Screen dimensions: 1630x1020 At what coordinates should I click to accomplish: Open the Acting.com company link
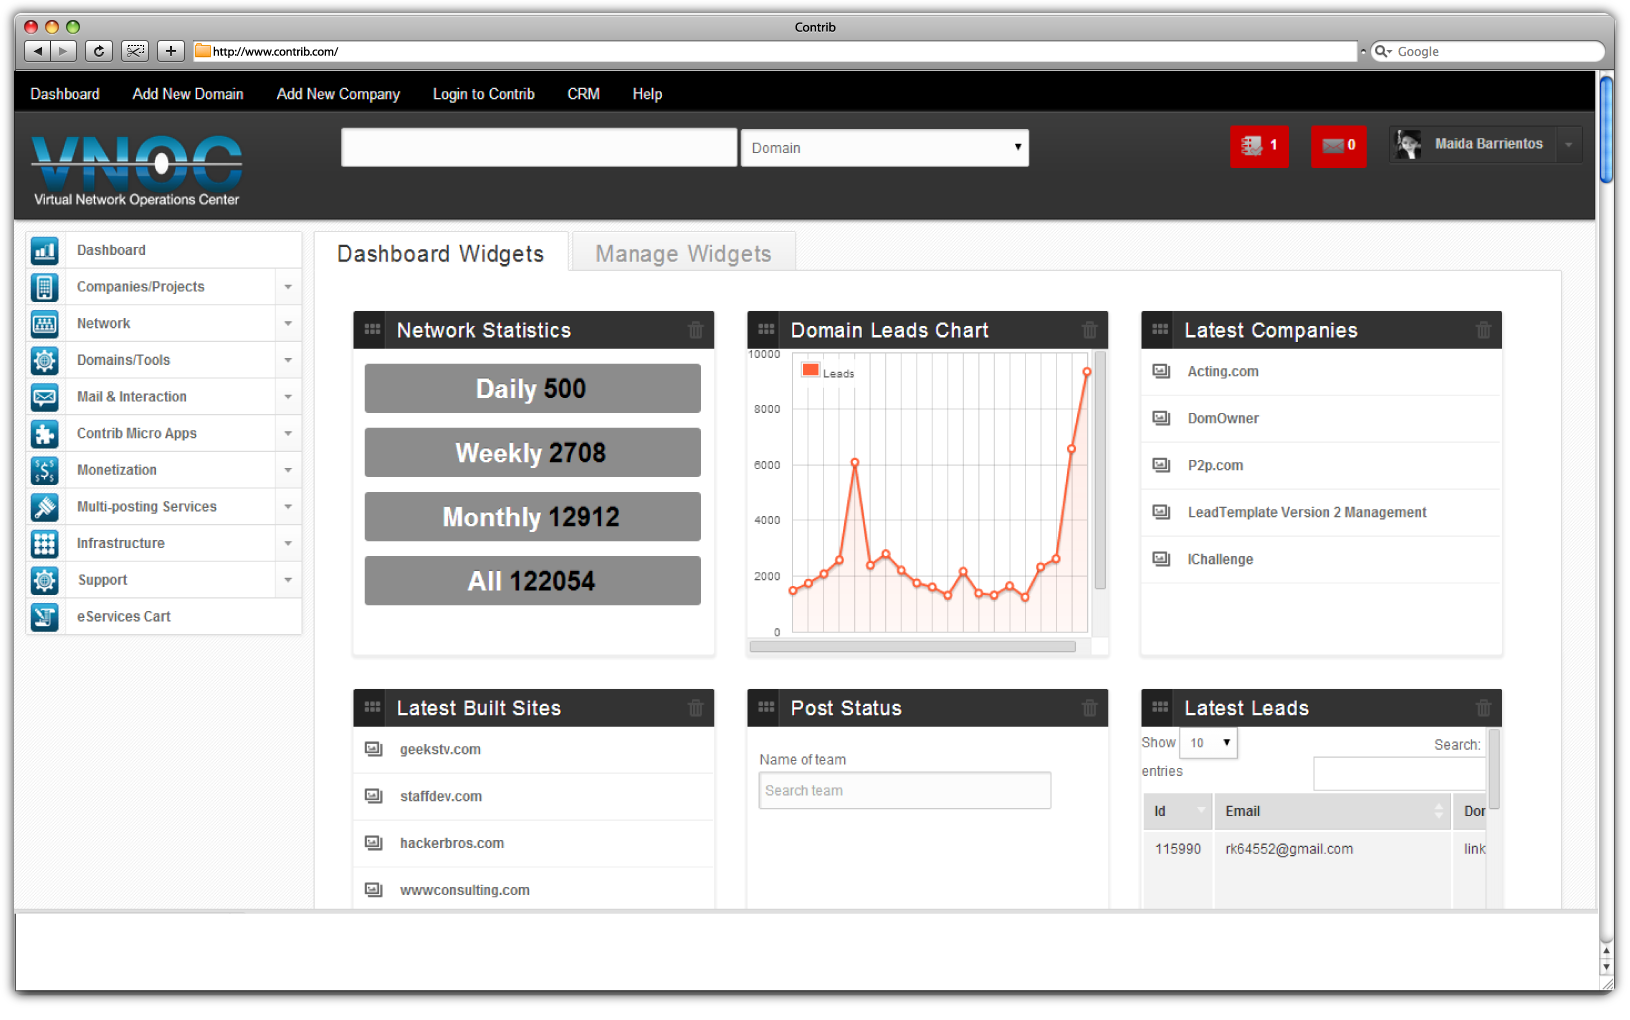click(x=1223, y=371)
